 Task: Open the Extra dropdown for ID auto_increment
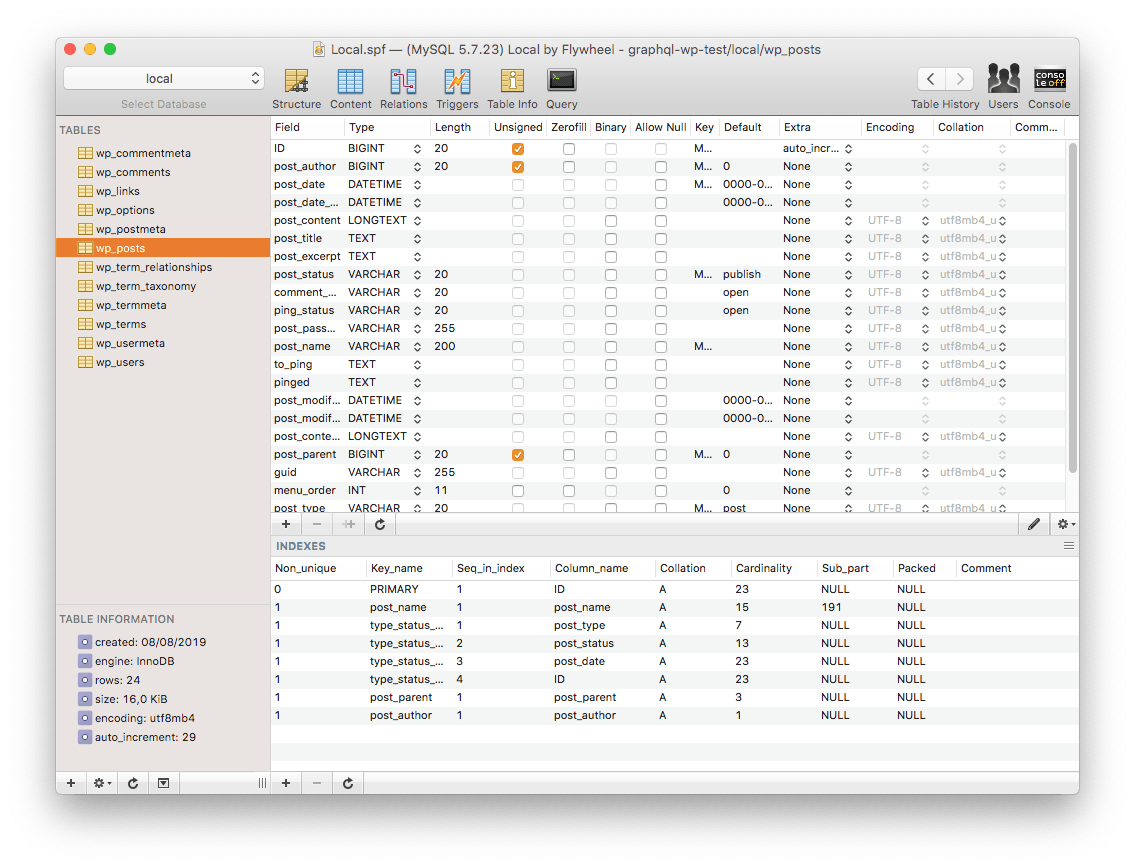pos(848,148)
